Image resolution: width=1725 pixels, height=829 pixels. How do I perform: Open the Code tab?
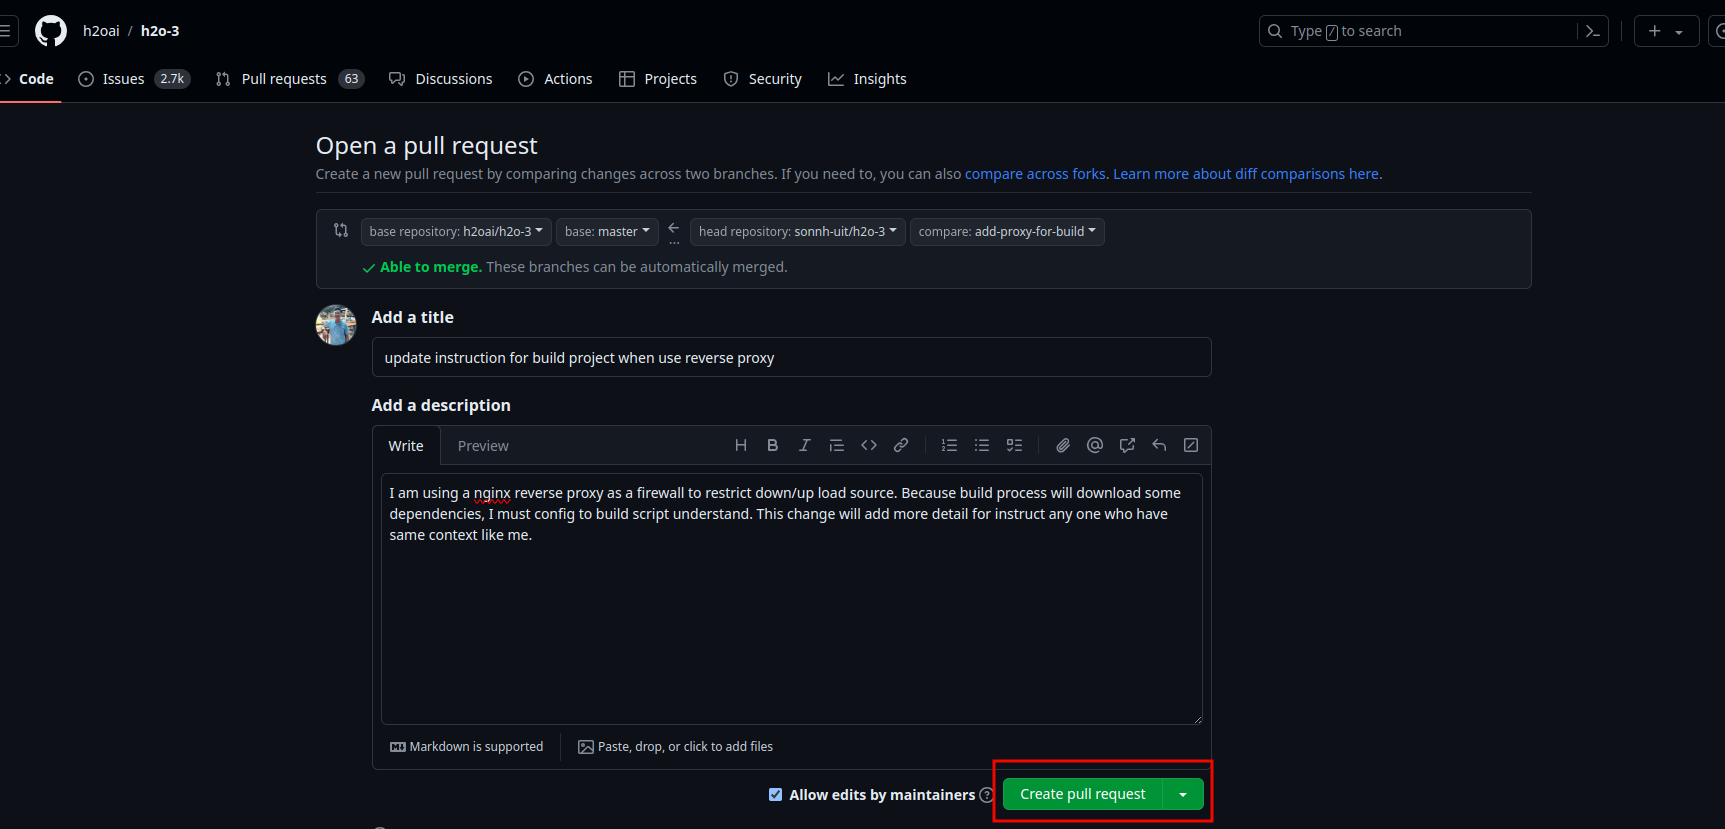[31, 79]
